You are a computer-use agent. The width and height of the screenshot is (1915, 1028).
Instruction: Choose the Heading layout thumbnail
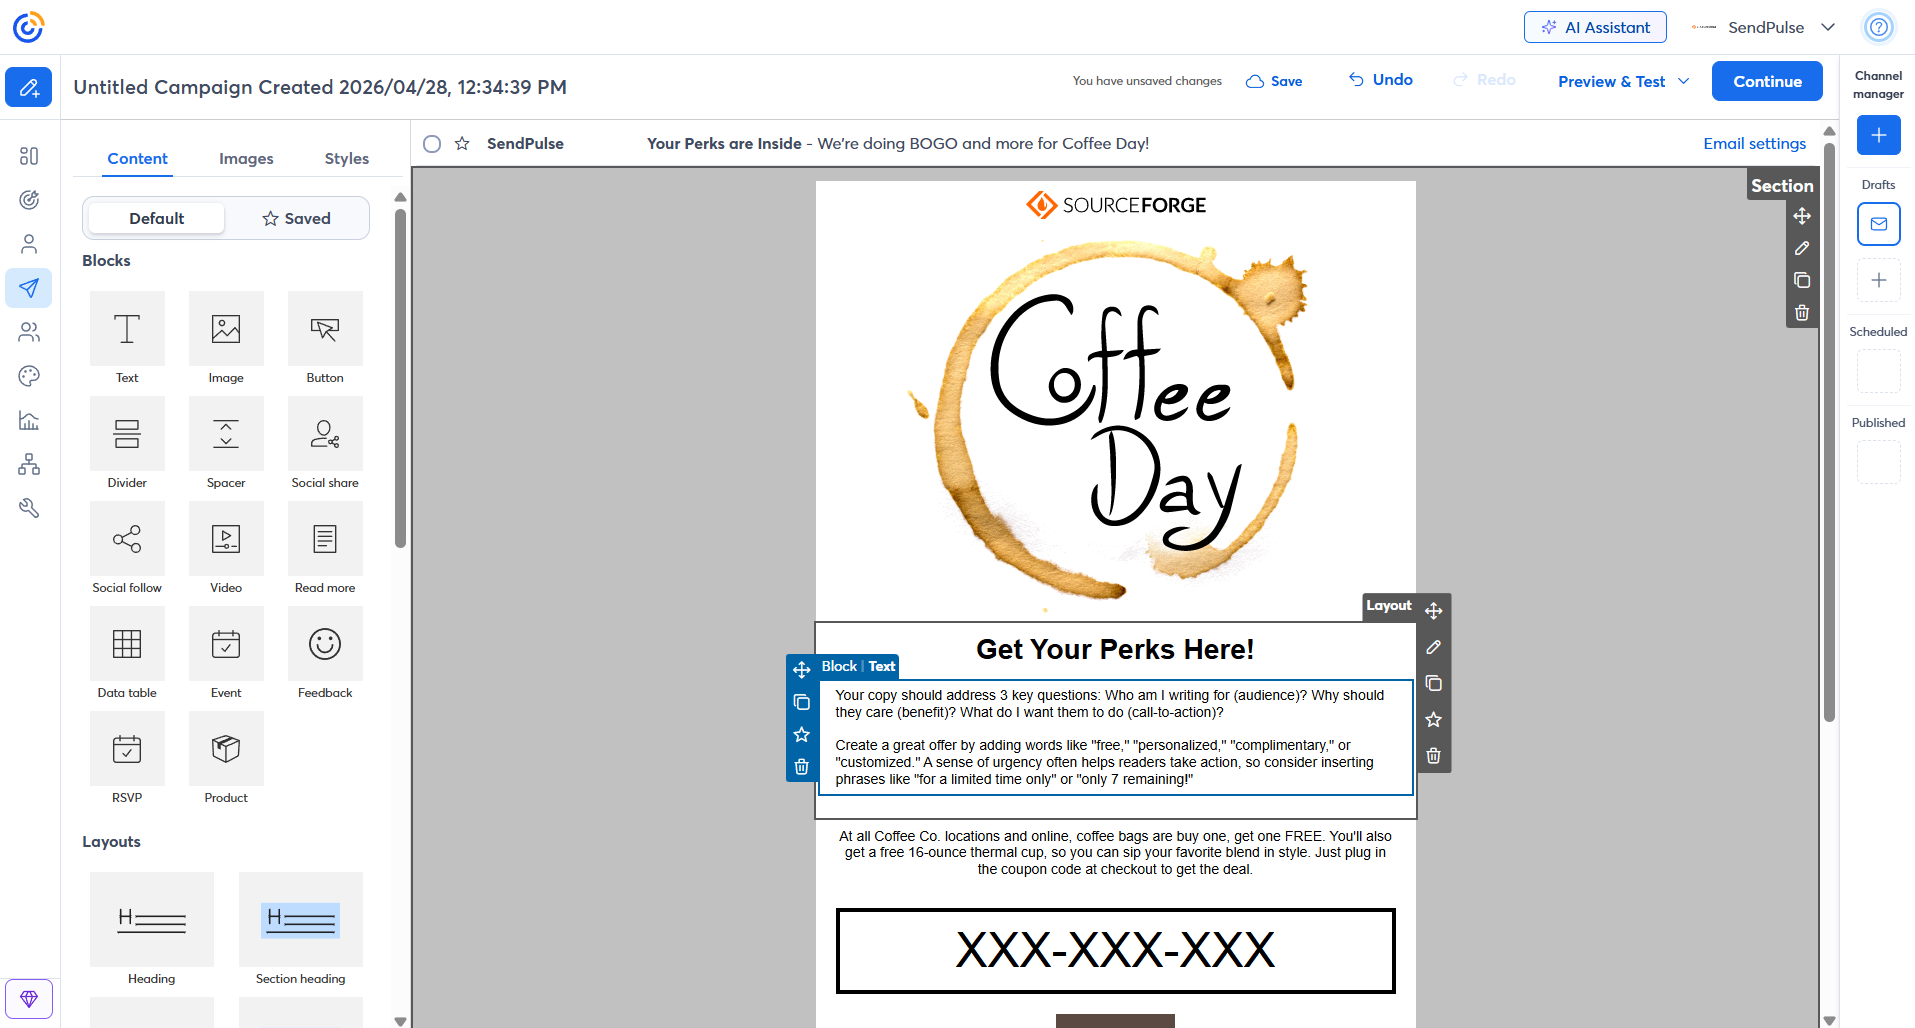152,919
